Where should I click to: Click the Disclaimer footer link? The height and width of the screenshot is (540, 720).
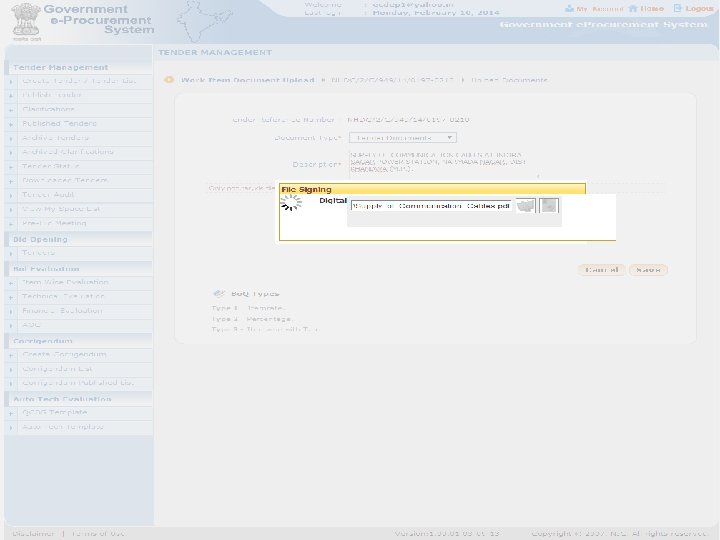tap(33, 534)
